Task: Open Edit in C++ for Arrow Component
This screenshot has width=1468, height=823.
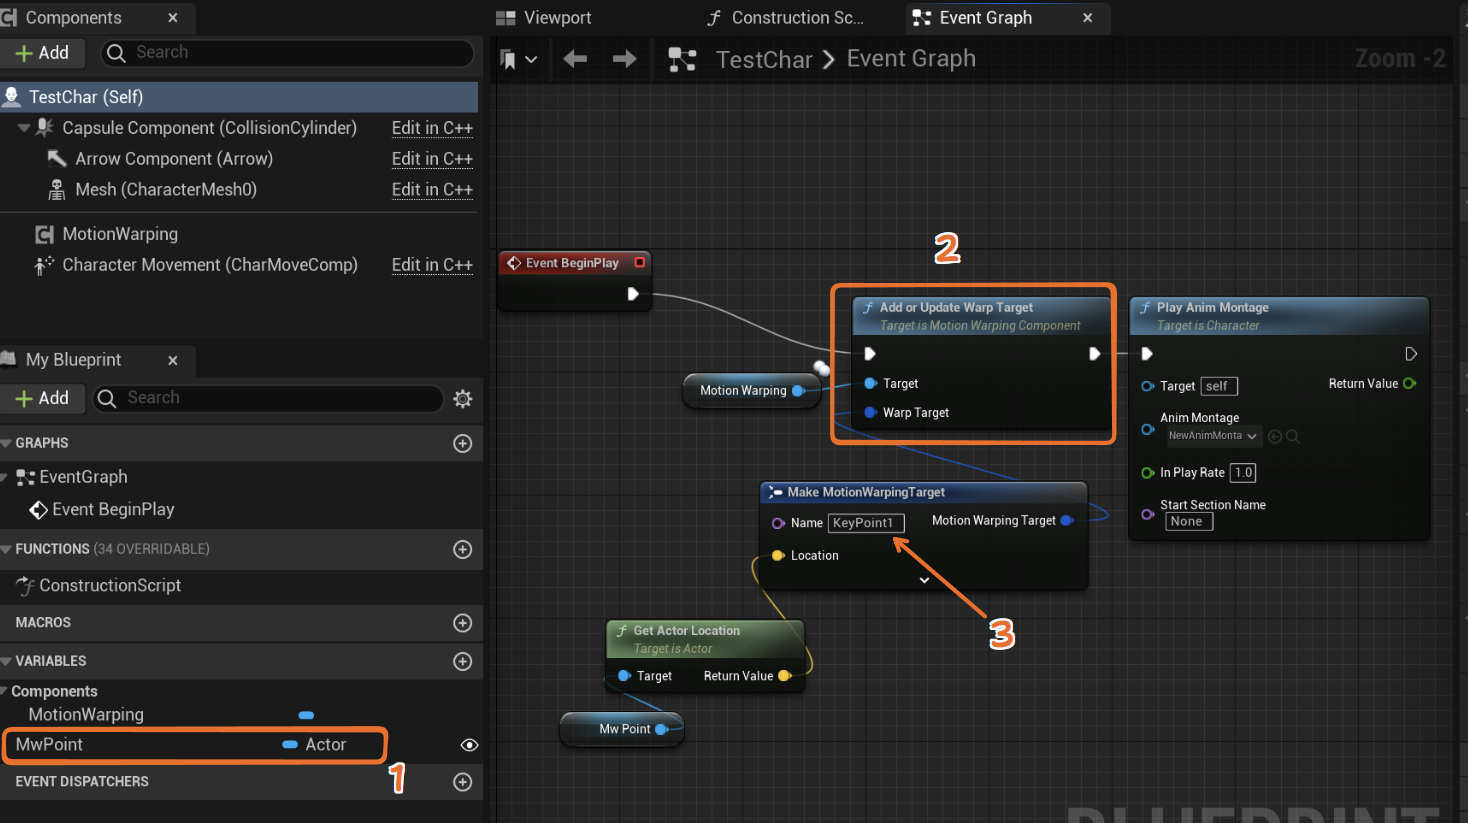Action: click(432, 159)
